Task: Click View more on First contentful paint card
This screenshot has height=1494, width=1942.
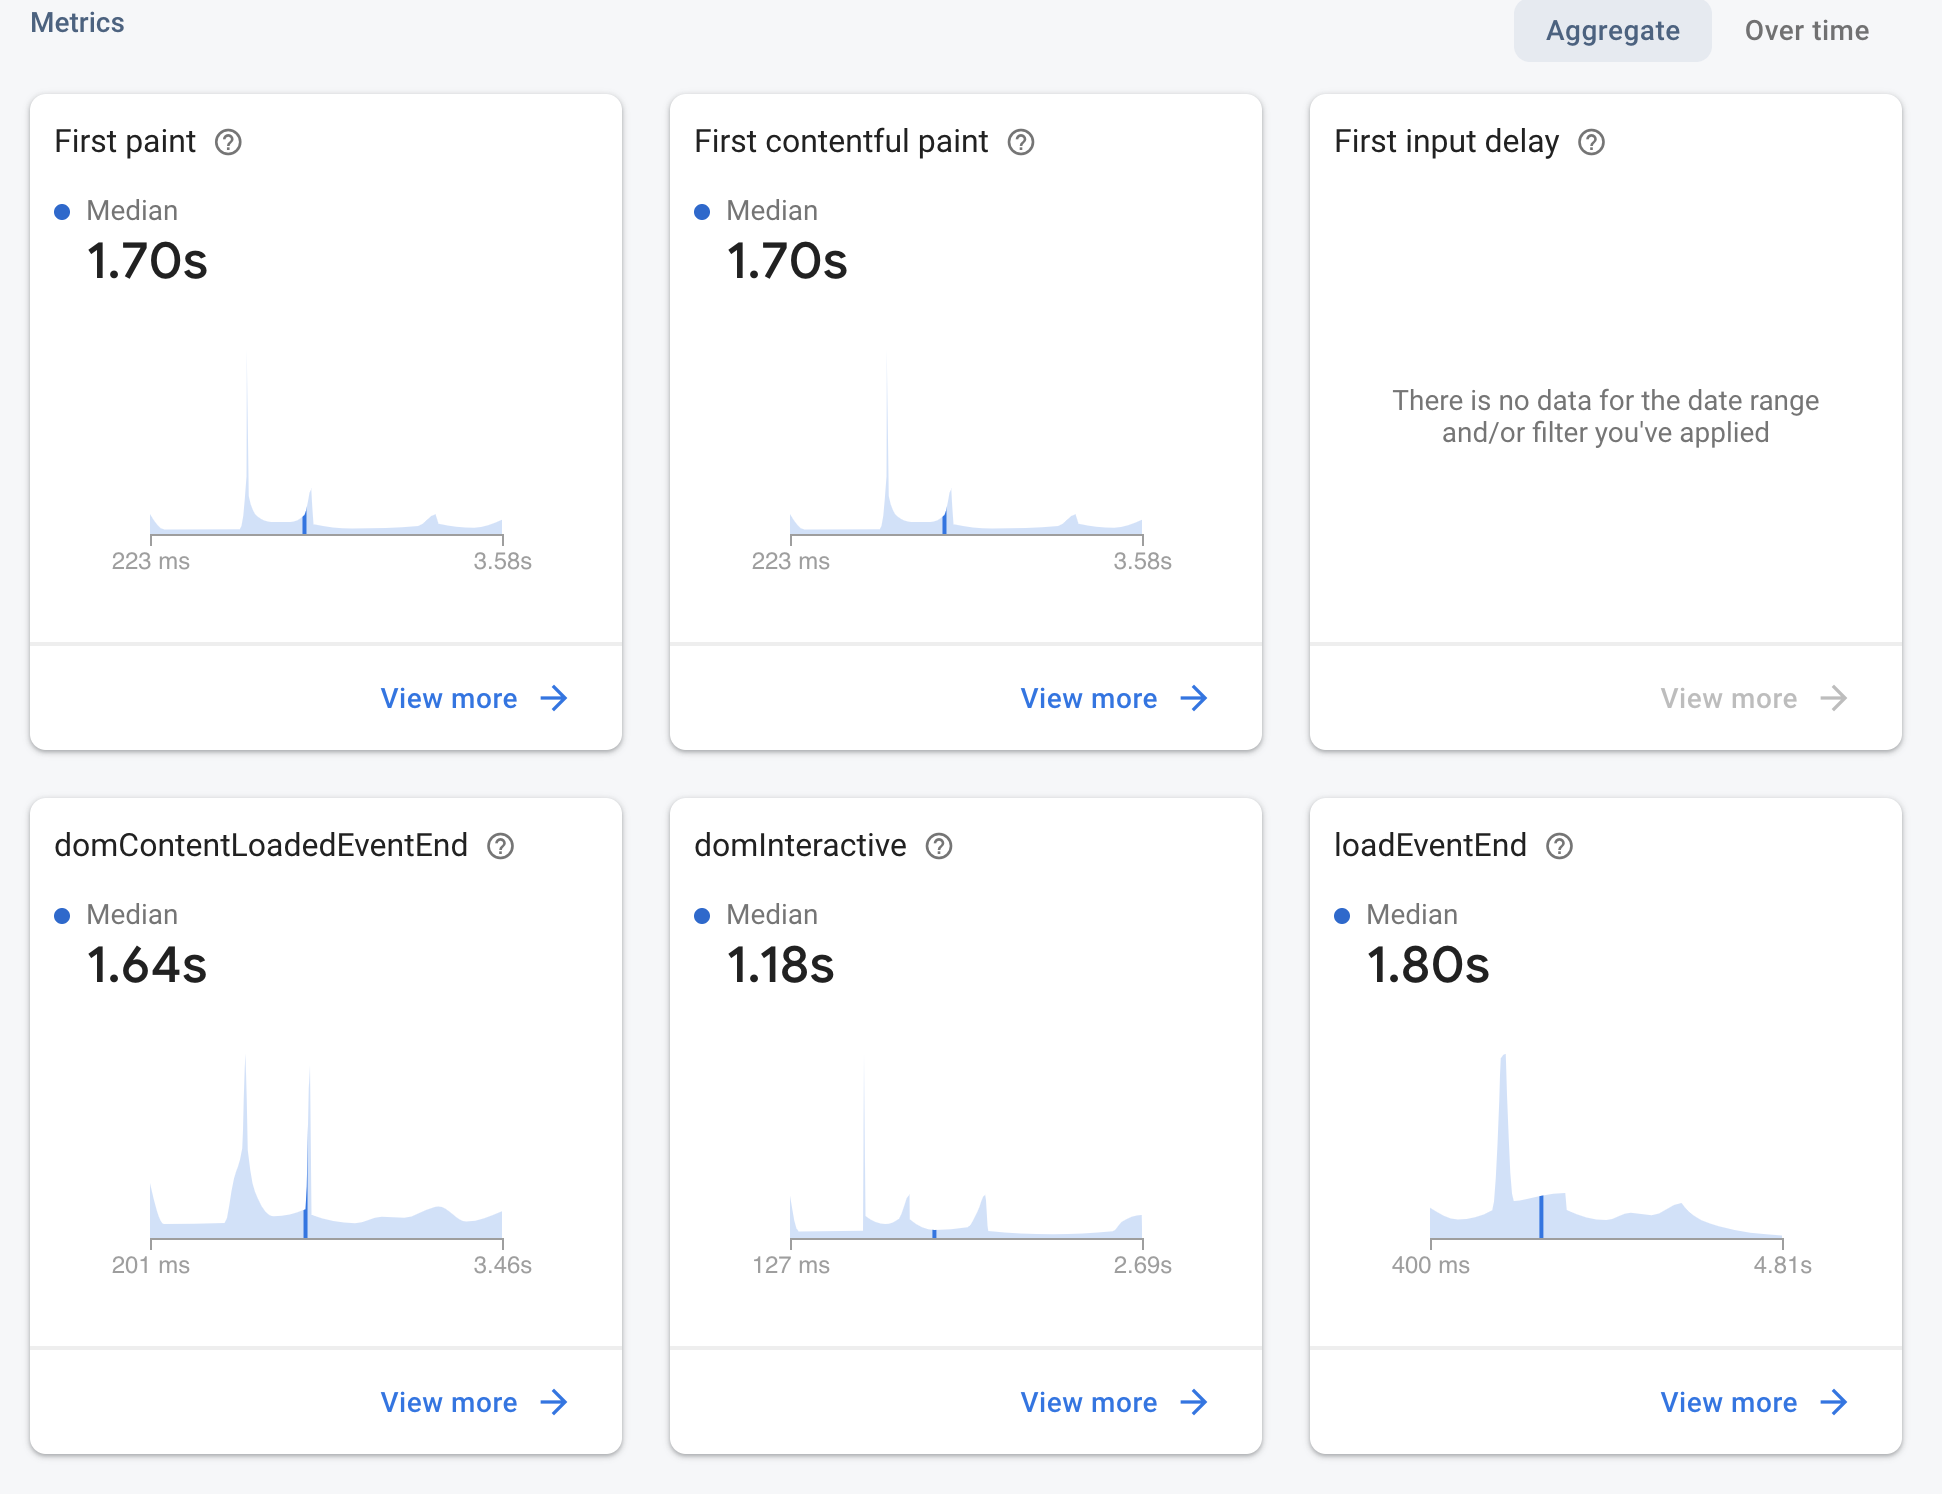Action: [x=1114, y=698]
